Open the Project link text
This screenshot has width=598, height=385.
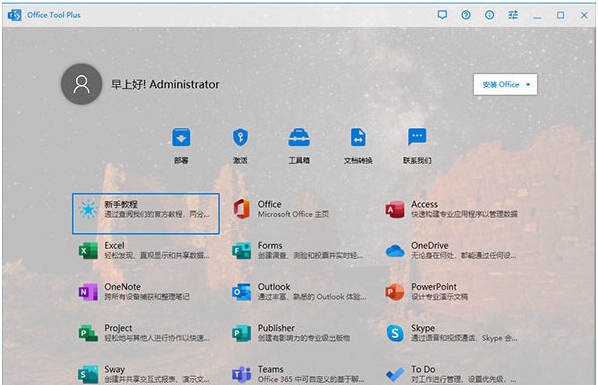(x=118, y=328)
